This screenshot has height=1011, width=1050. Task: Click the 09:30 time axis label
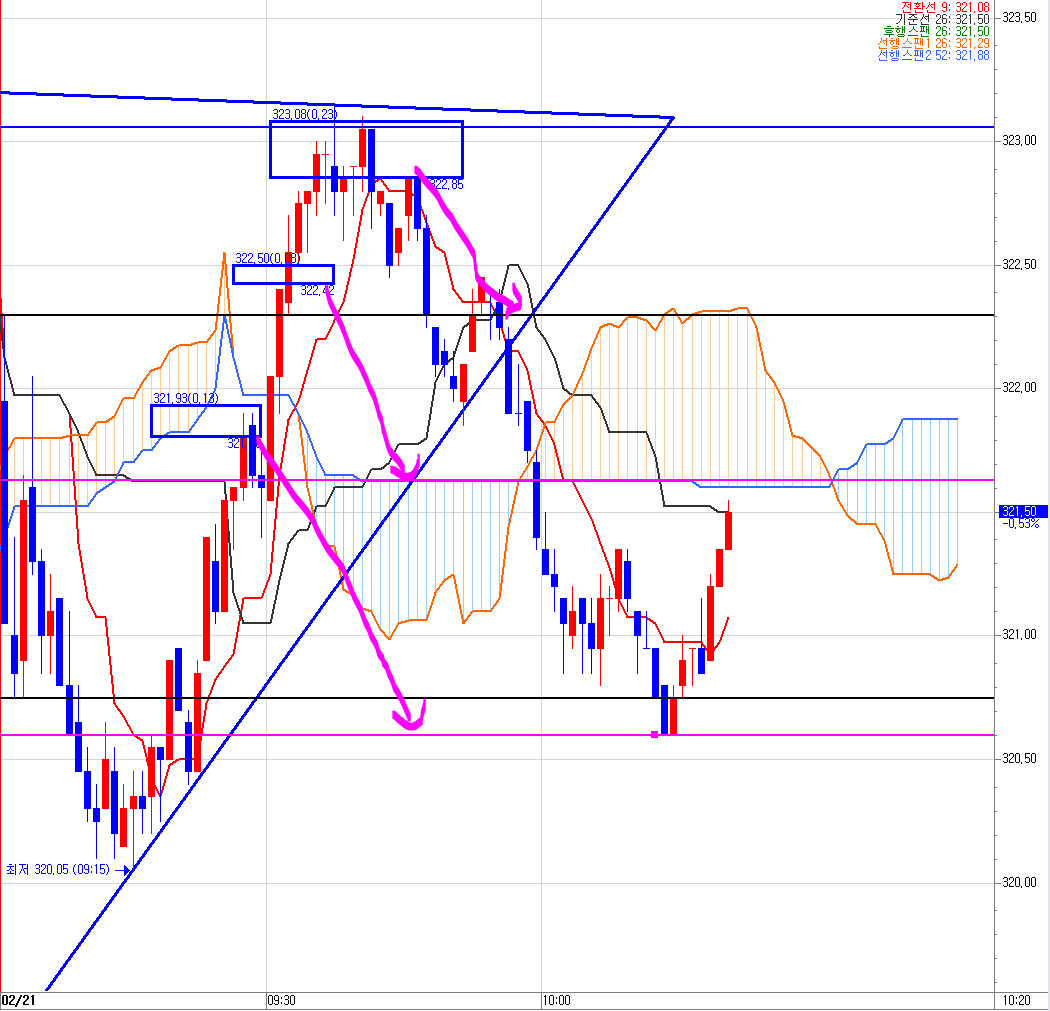281,1001
